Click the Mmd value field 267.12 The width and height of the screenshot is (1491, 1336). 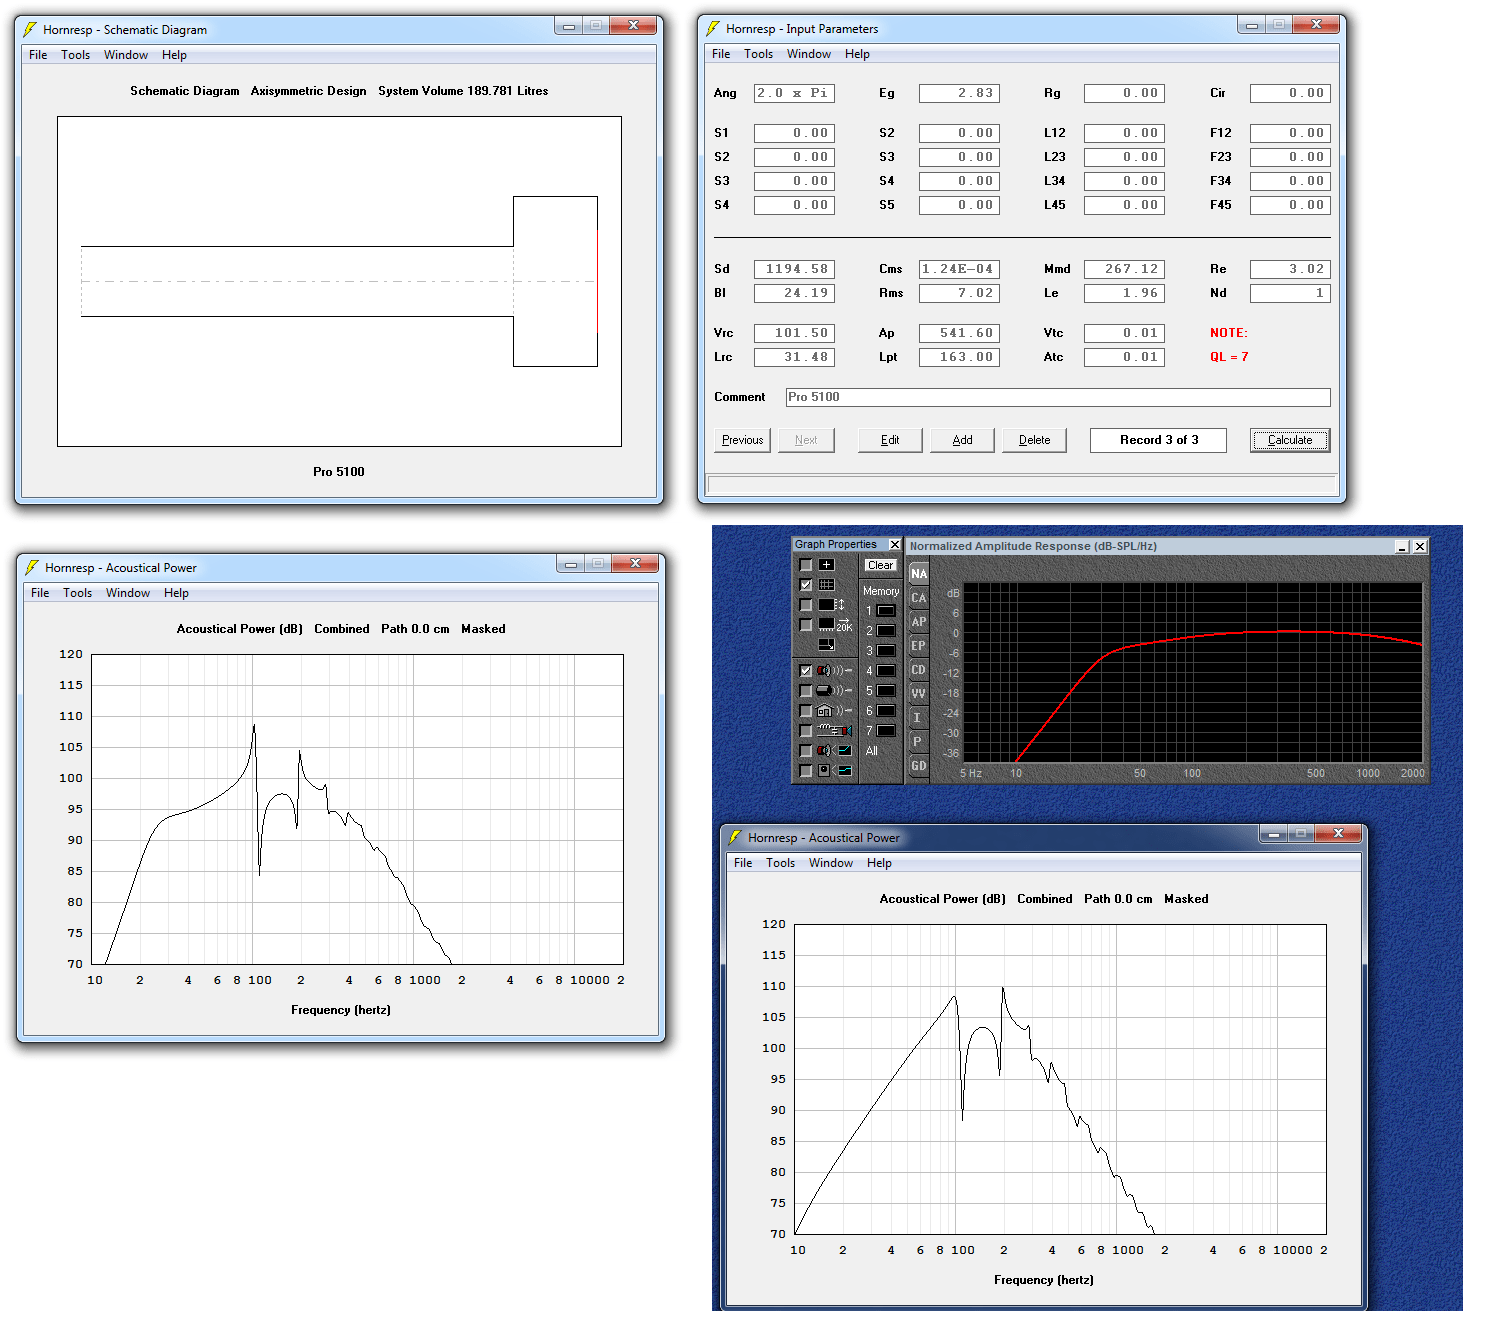(1124, 269)
